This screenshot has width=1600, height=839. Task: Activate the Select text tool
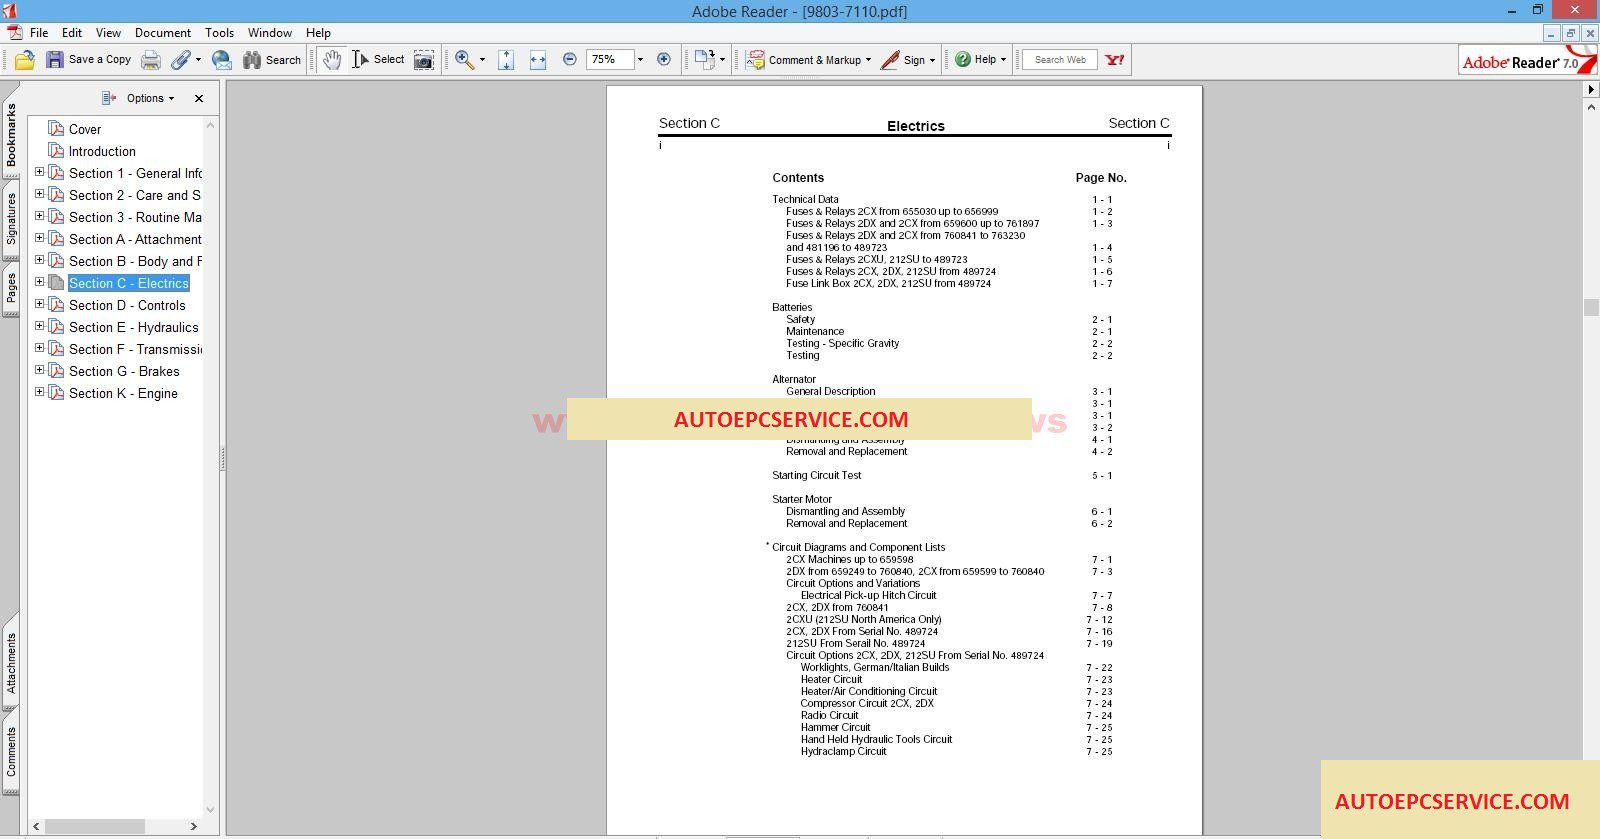click(378, 60)
